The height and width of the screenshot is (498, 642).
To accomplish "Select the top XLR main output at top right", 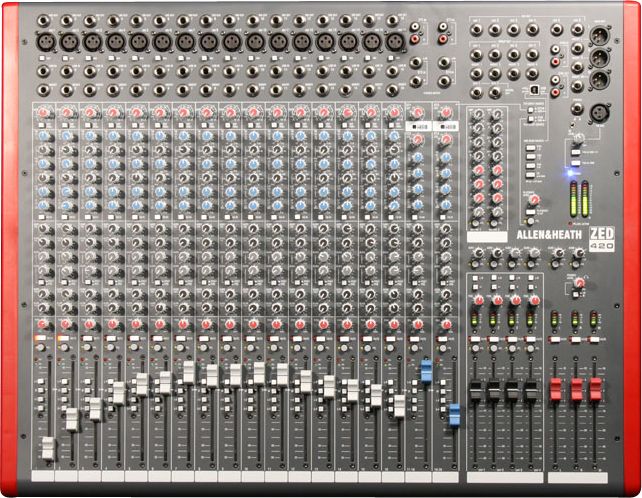I will click(599, 35).
